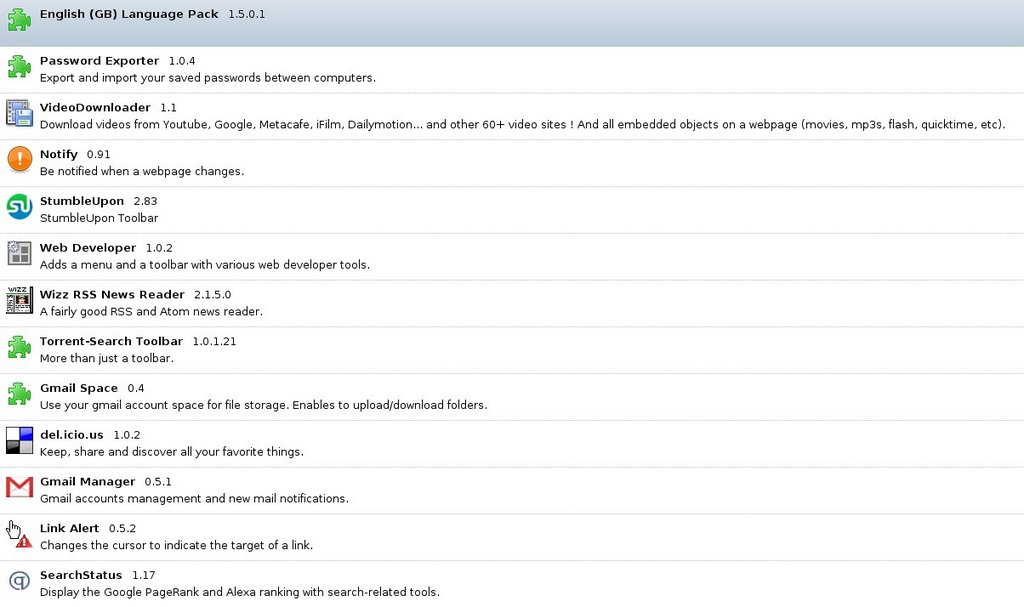The width and height of the screenshot is (1024, 607).
Task: Select the StumbleUpon extension name
Action: click(82, 201)
